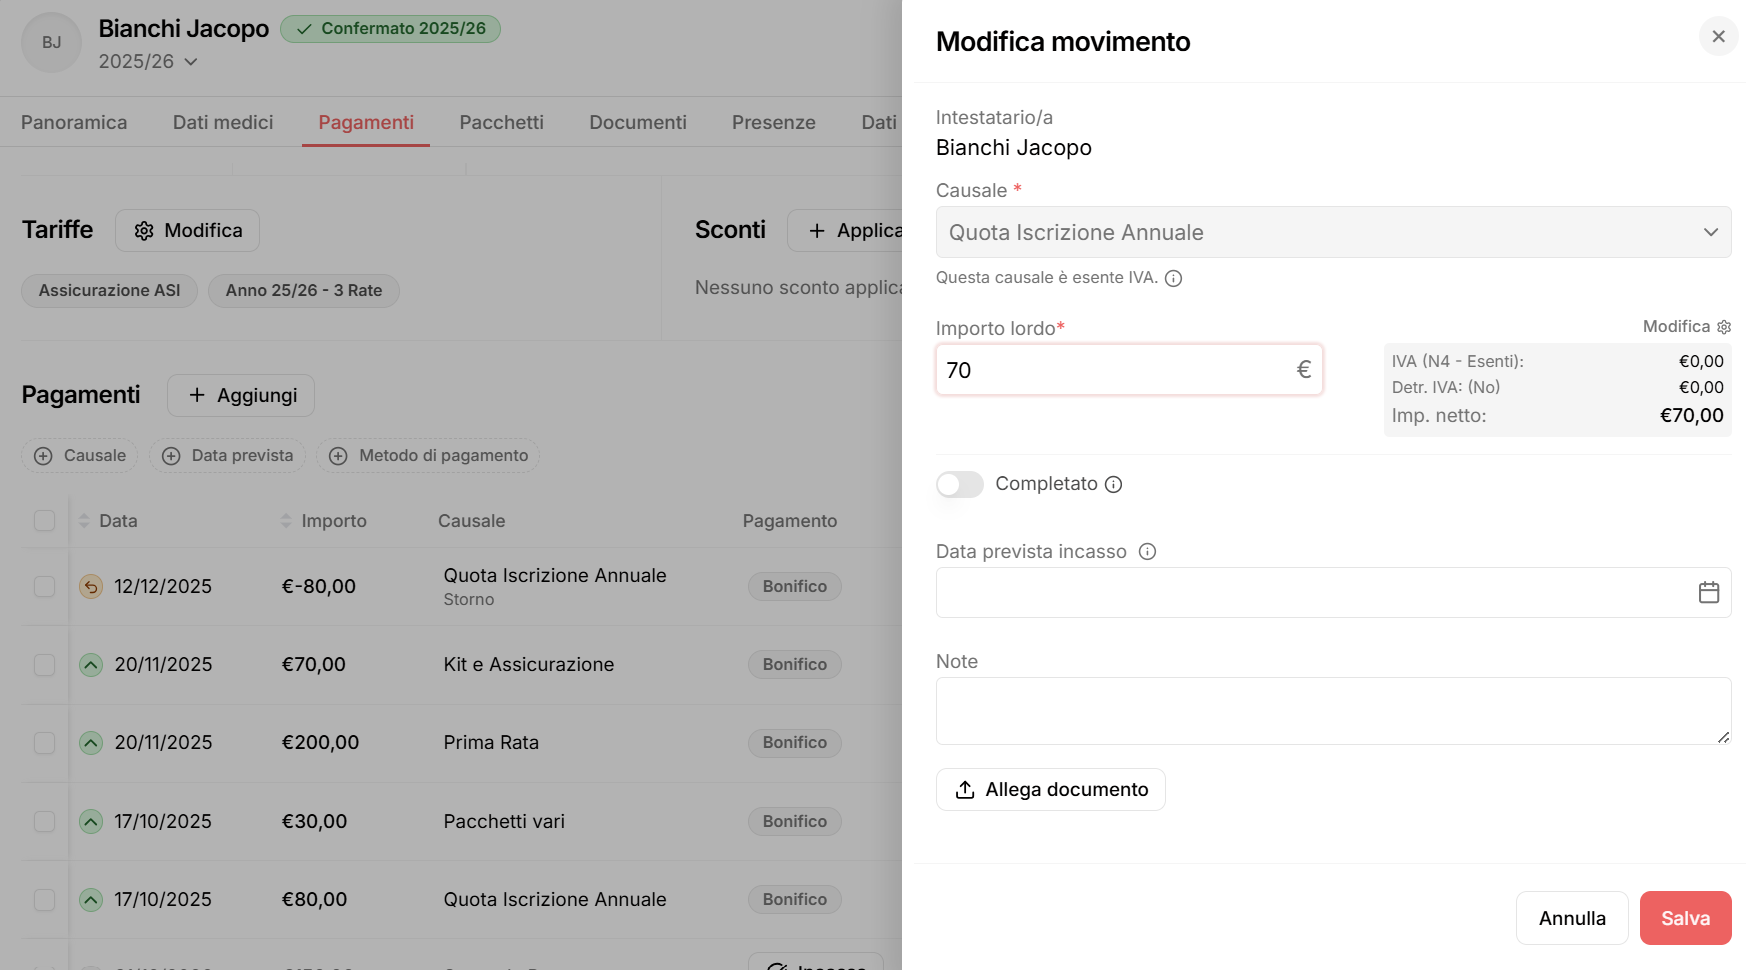The width and height of the screenshot is (1746, 970).
Task: Toggle the Completato switch
Action: pyautogui.click(x=960, y=484)
